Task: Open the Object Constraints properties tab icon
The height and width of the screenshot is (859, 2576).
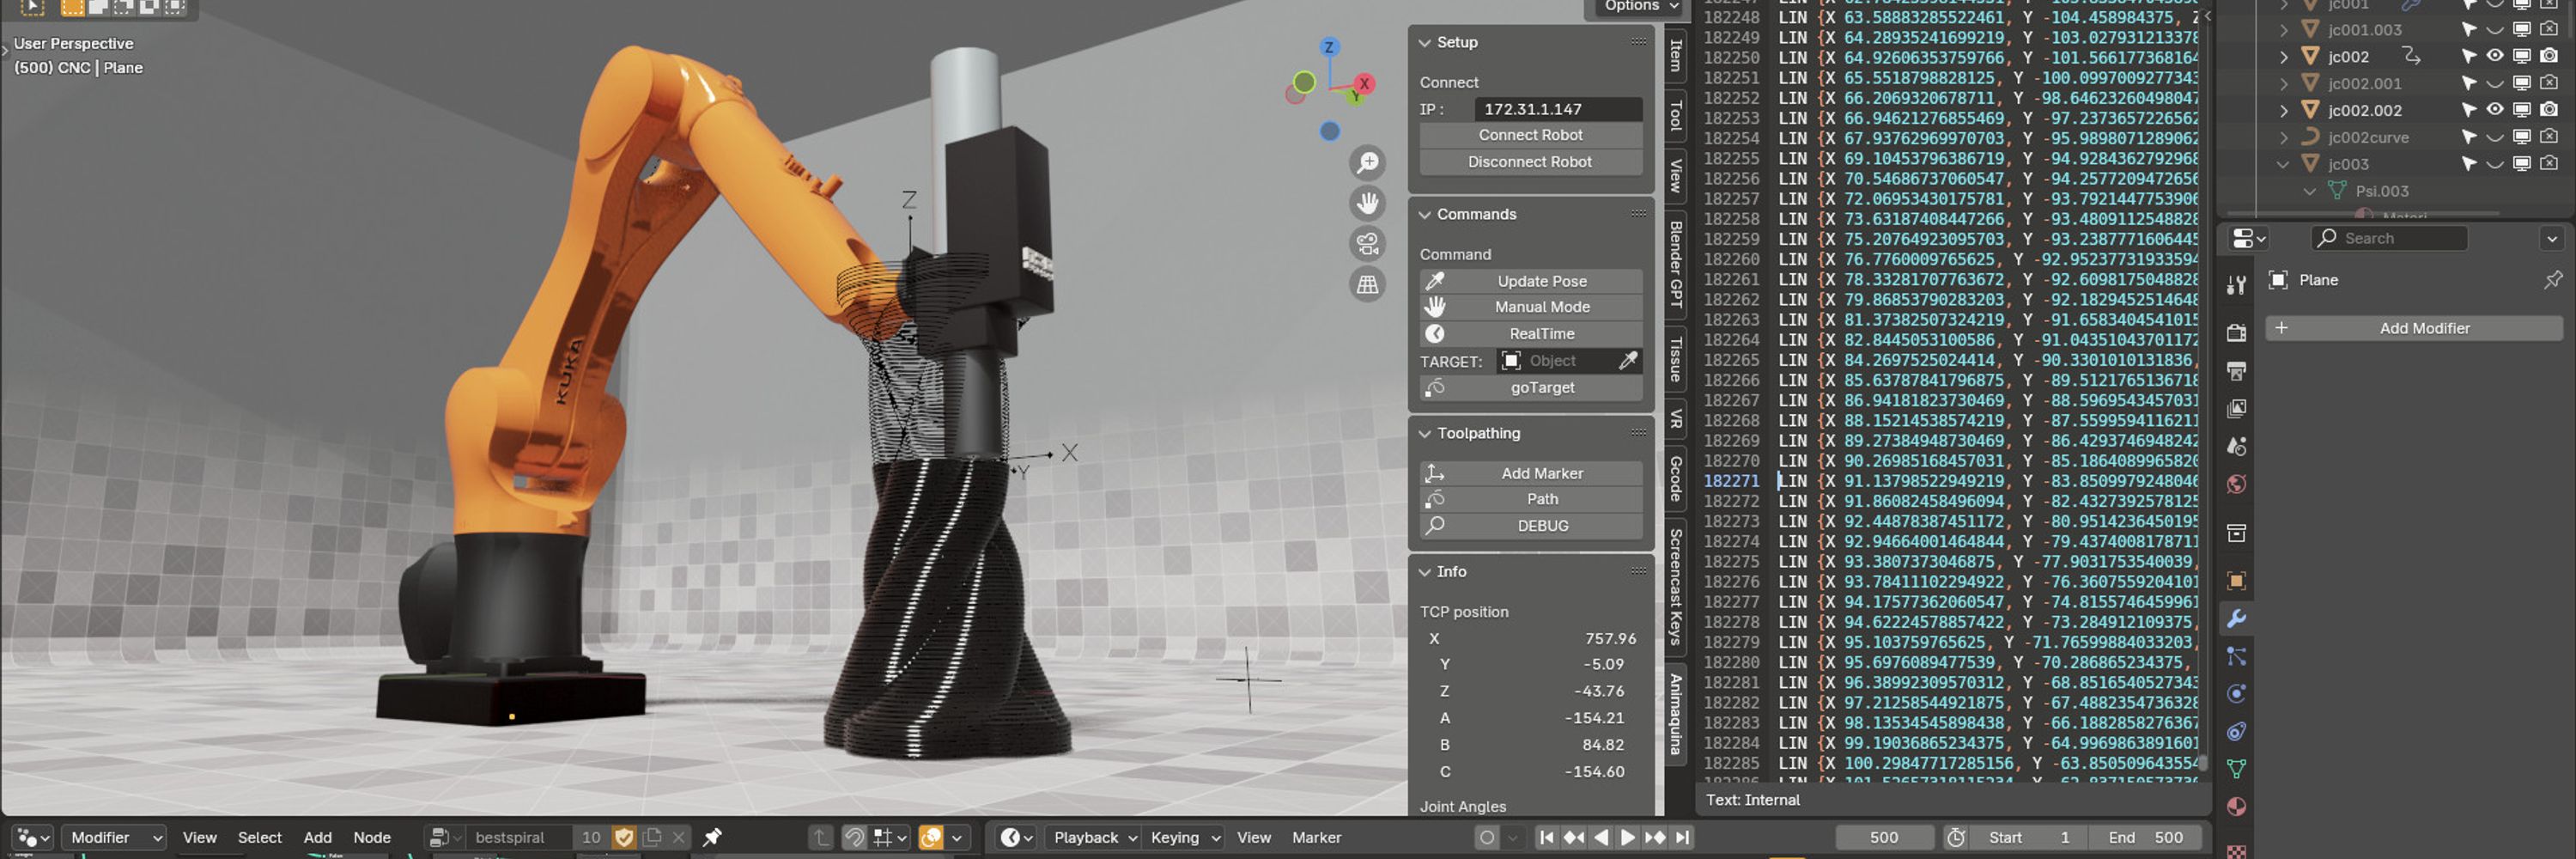Action: [2237, 731]
